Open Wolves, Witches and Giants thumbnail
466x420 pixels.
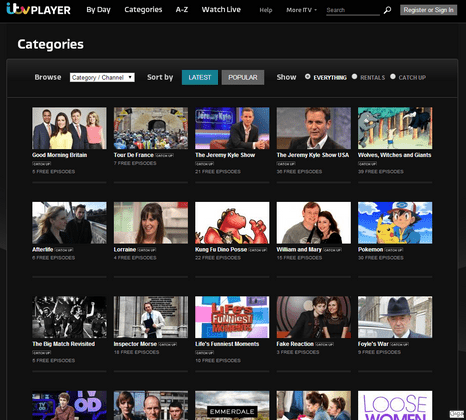[395, 128]
